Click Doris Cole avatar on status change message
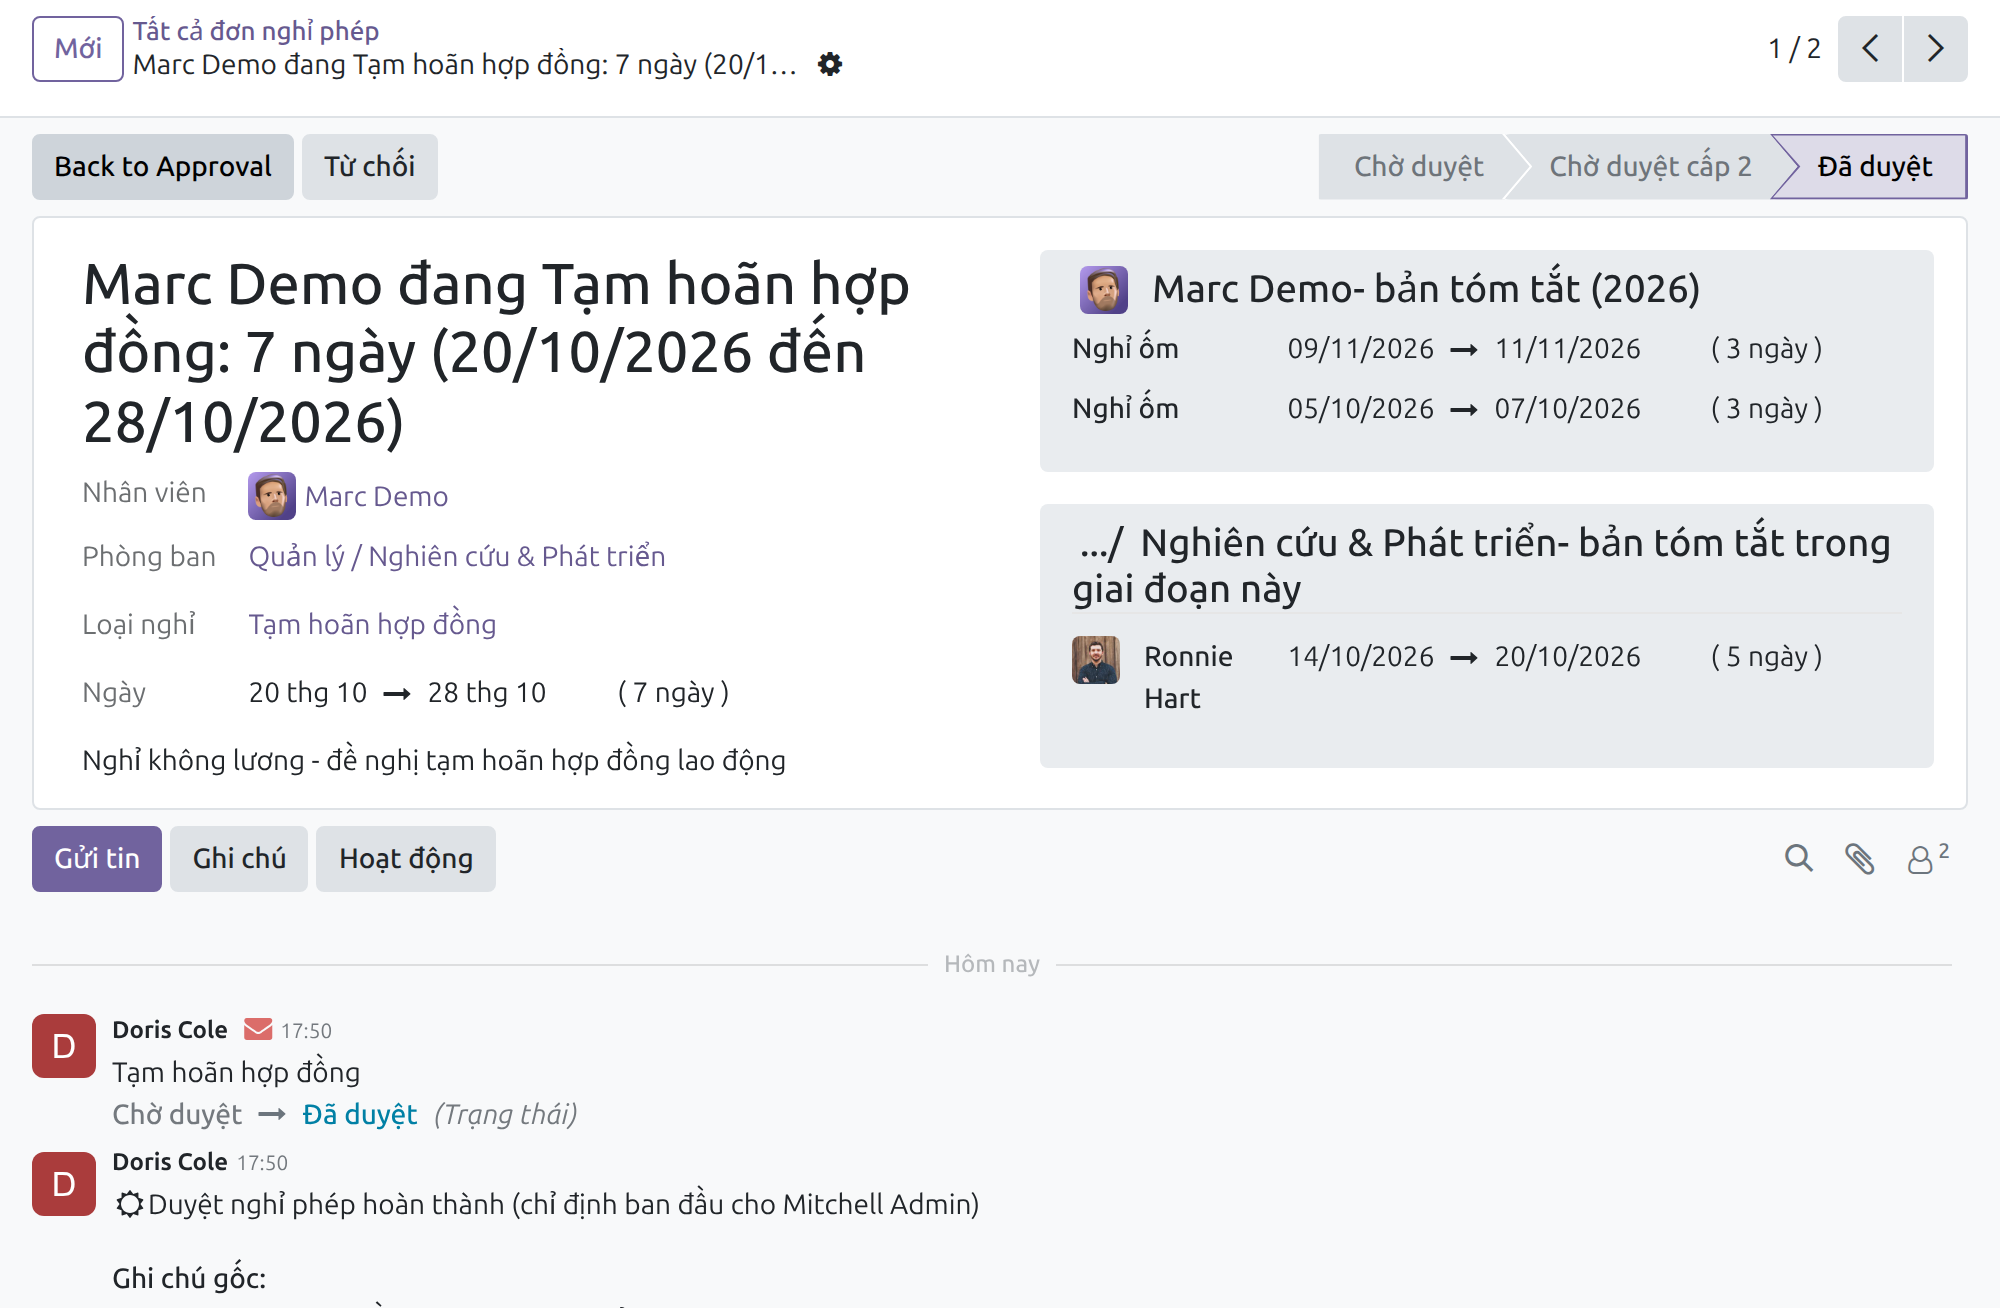The width and height of the screenshot is (2000, 1308). click(x=64, y=1046)
